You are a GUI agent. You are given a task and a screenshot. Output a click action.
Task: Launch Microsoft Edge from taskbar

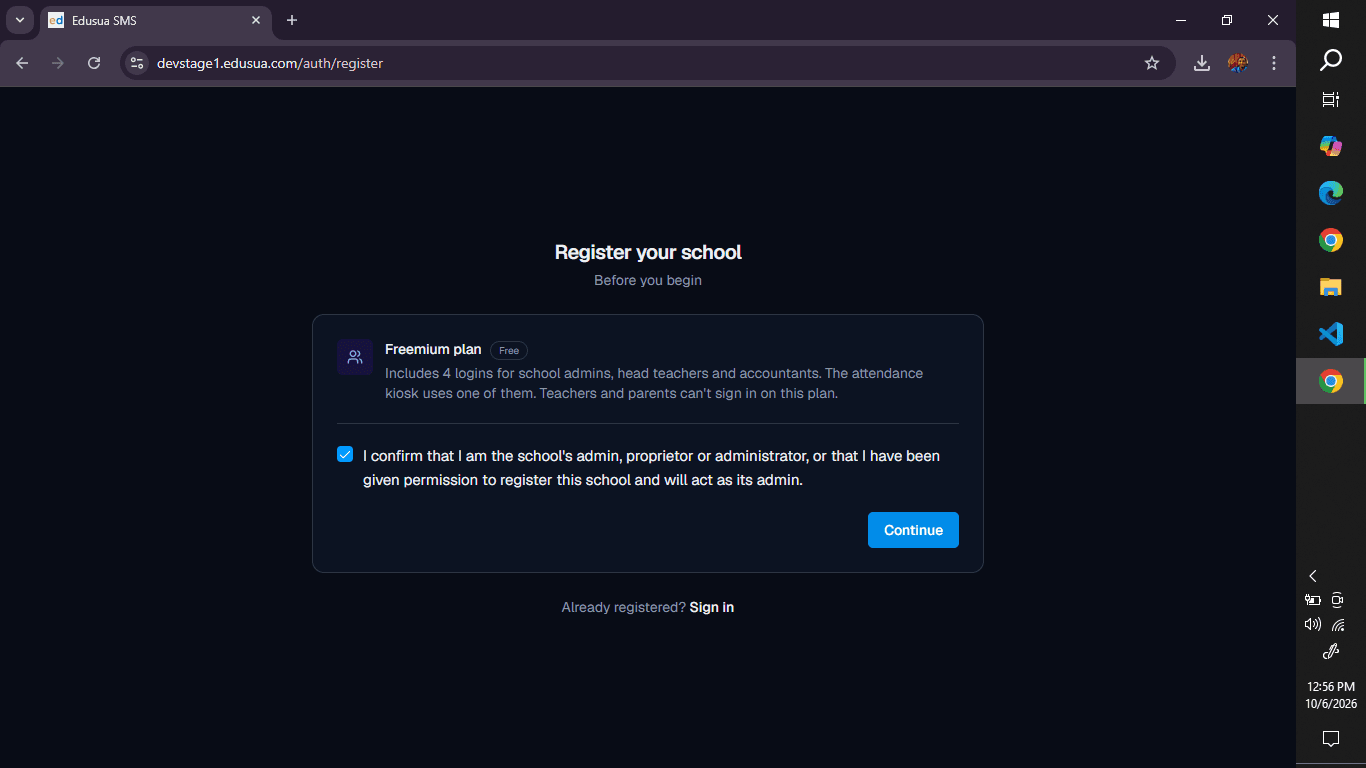[x=1331, y=193]
